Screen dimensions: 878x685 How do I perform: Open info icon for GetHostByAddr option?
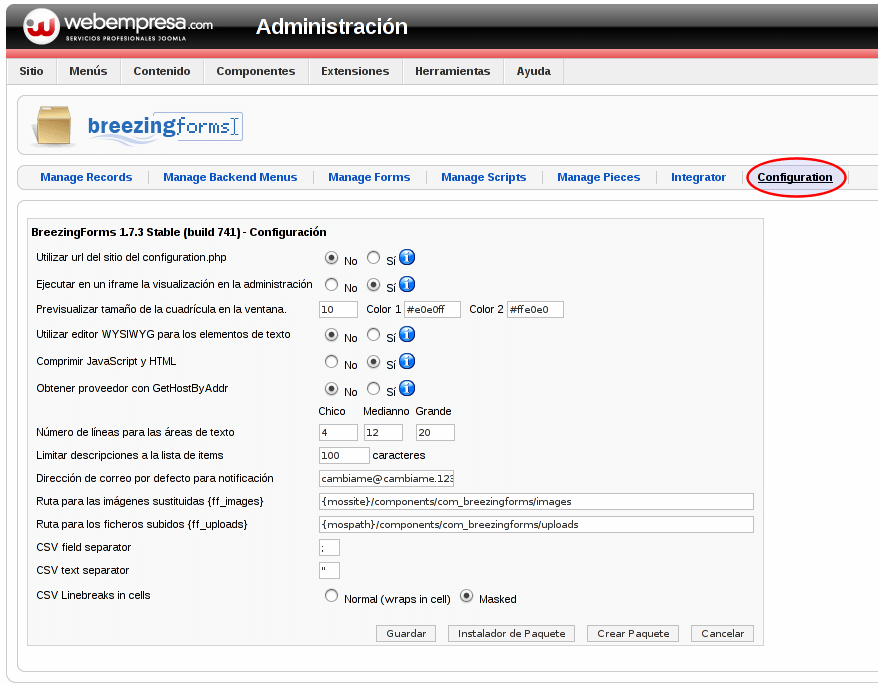pos(407,388)
